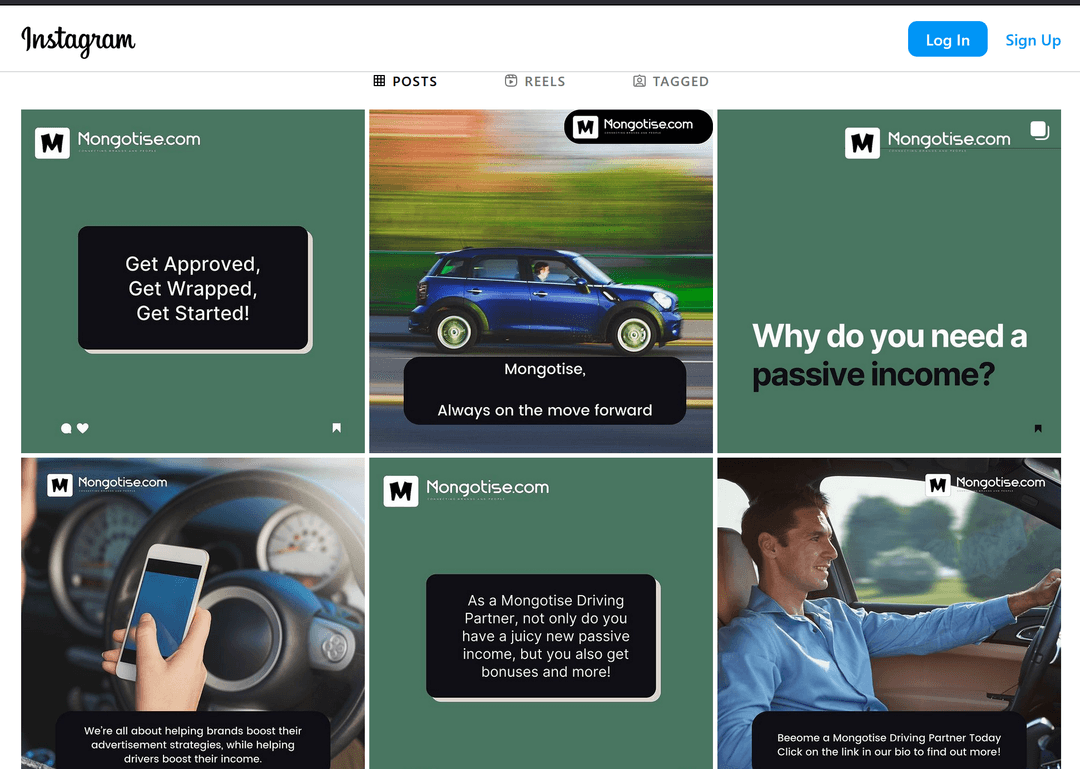1080x769 pixels.
Task: Switch to the POSTS tab
Action: tap(405, 82)
